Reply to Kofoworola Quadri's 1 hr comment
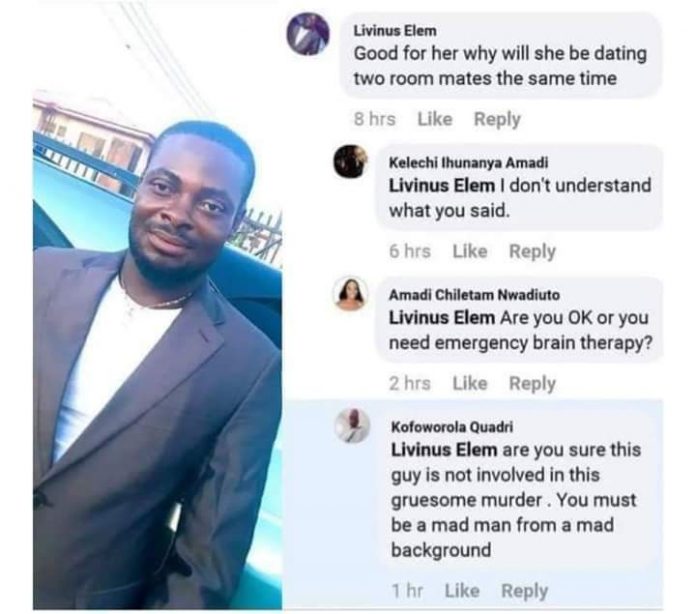696x614 pixels. tap(524, 591)
